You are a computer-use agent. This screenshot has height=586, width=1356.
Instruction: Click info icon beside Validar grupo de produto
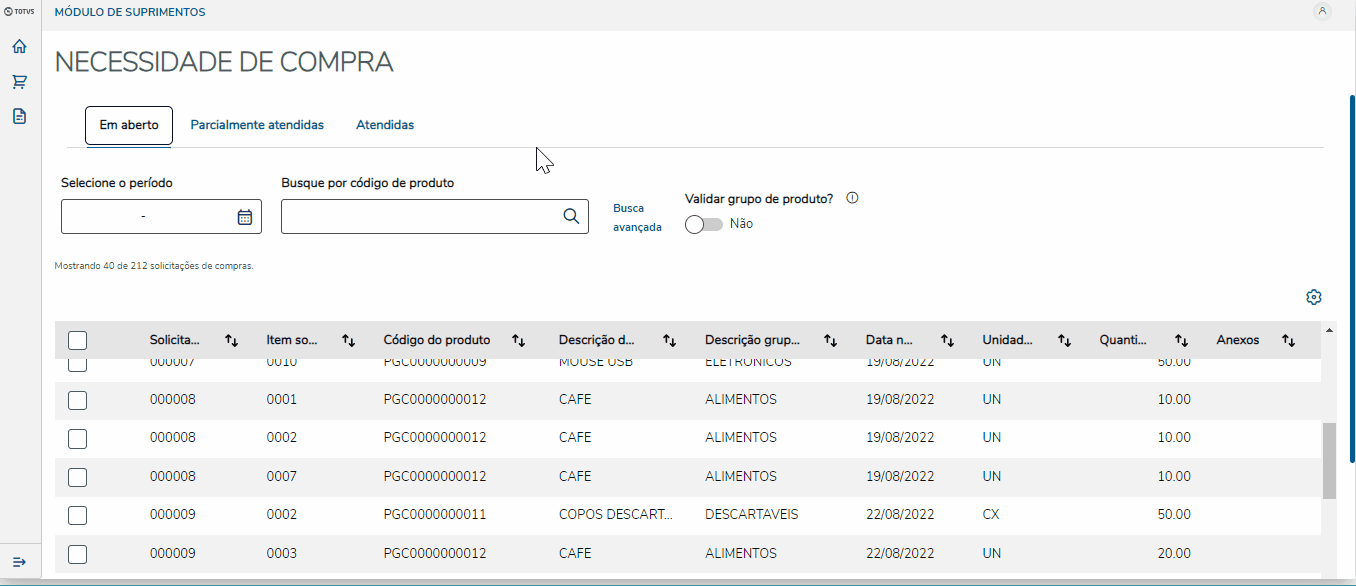pos(853,198)
